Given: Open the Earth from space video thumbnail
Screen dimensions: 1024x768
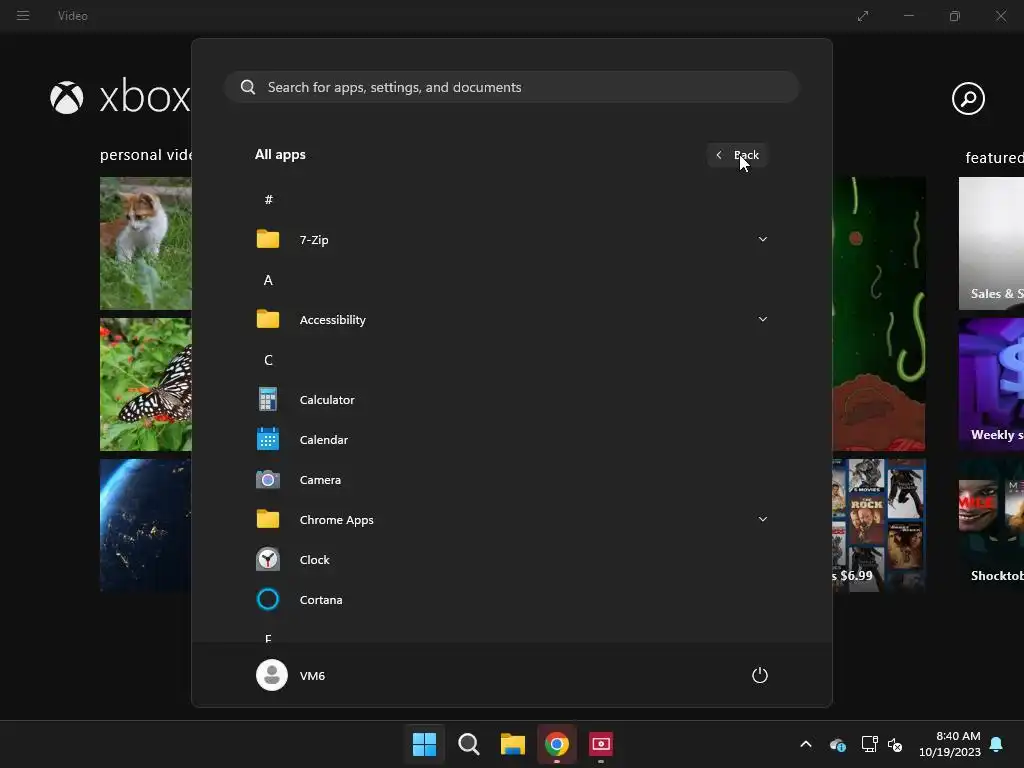Looking at the screenshot, I should (146, 525).
